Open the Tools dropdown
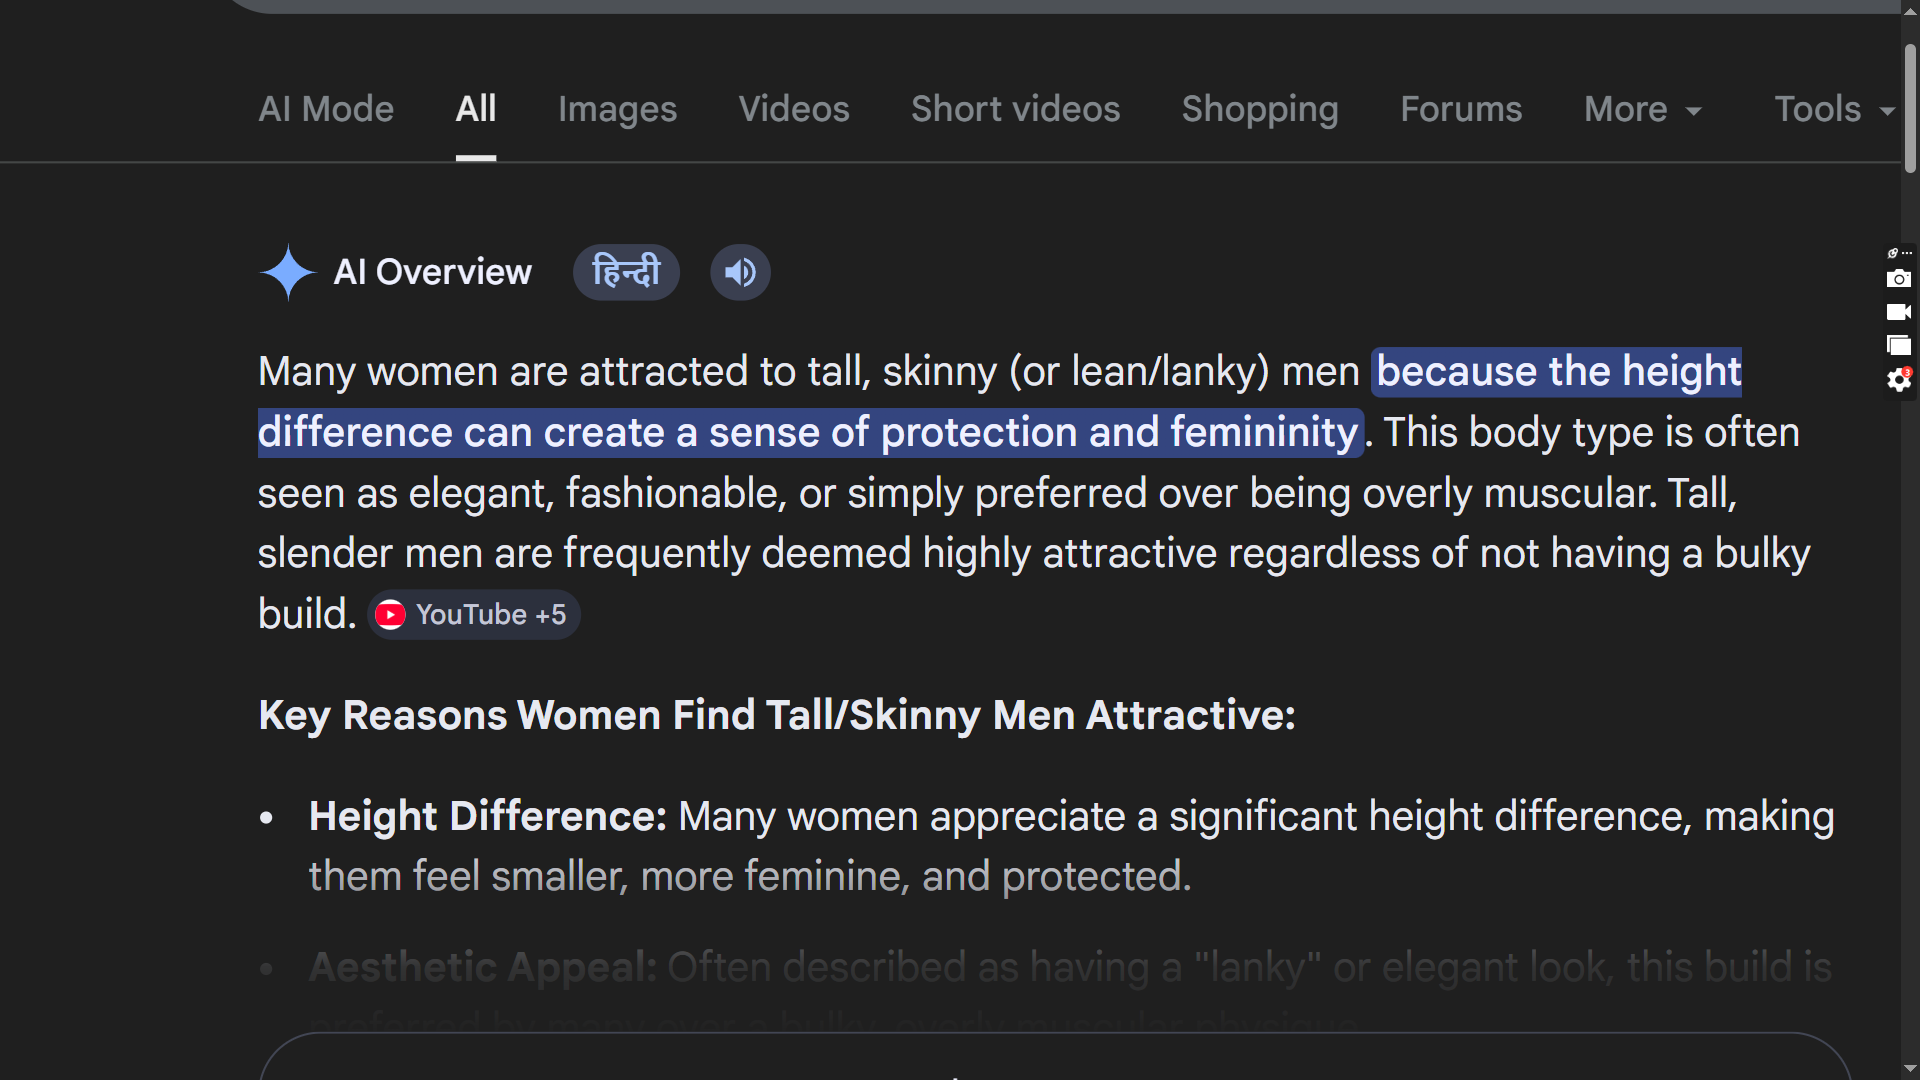 1834,109
